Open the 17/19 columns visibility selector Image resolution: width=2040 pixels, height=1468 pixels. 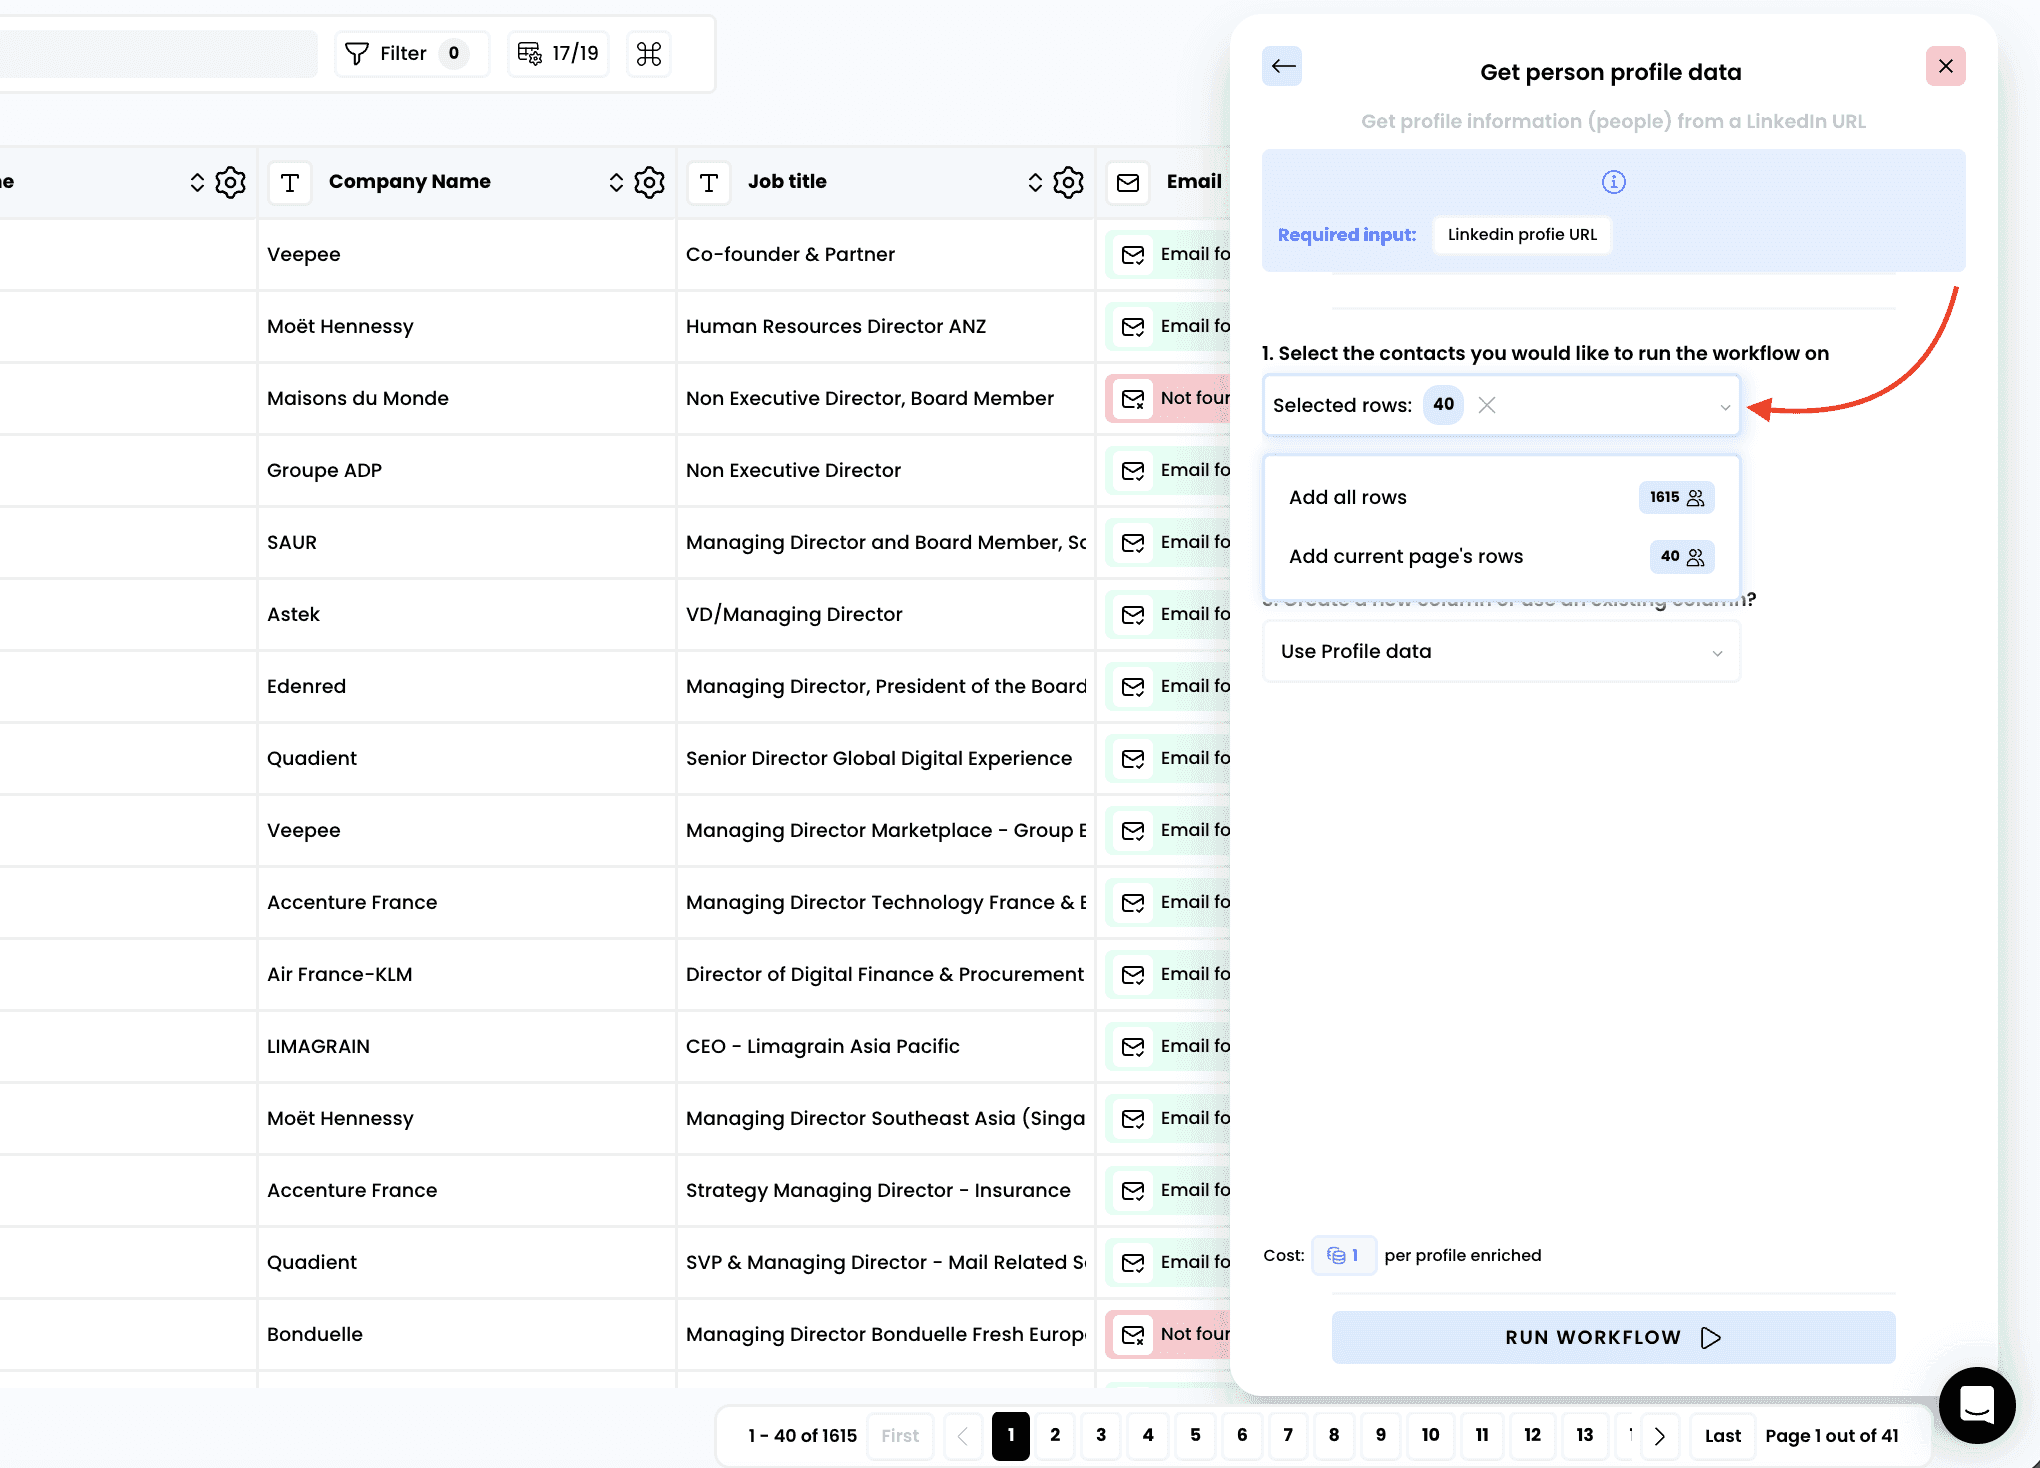point(559,54)
